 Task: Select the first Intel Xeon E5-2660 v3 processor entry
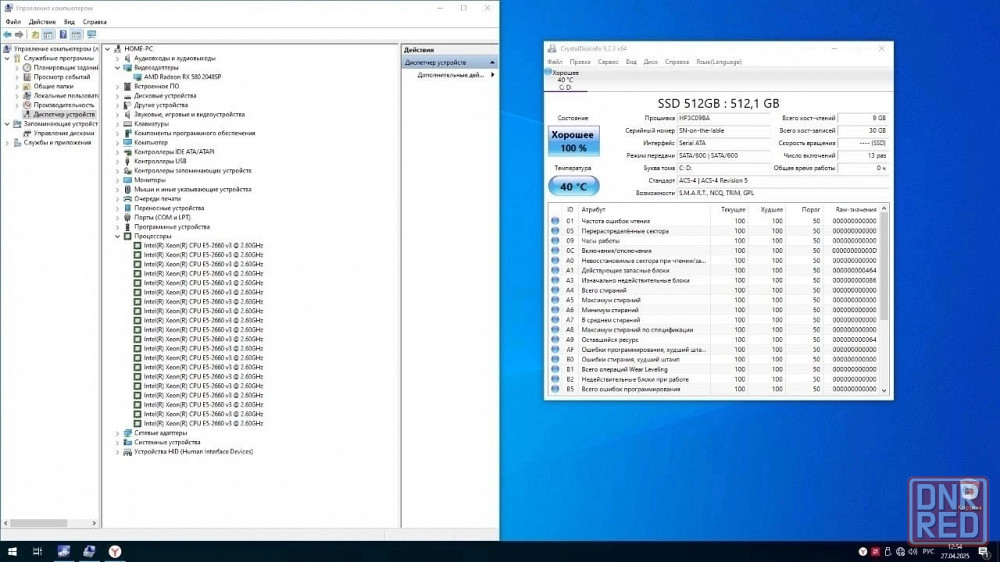(x=203, y=246)
